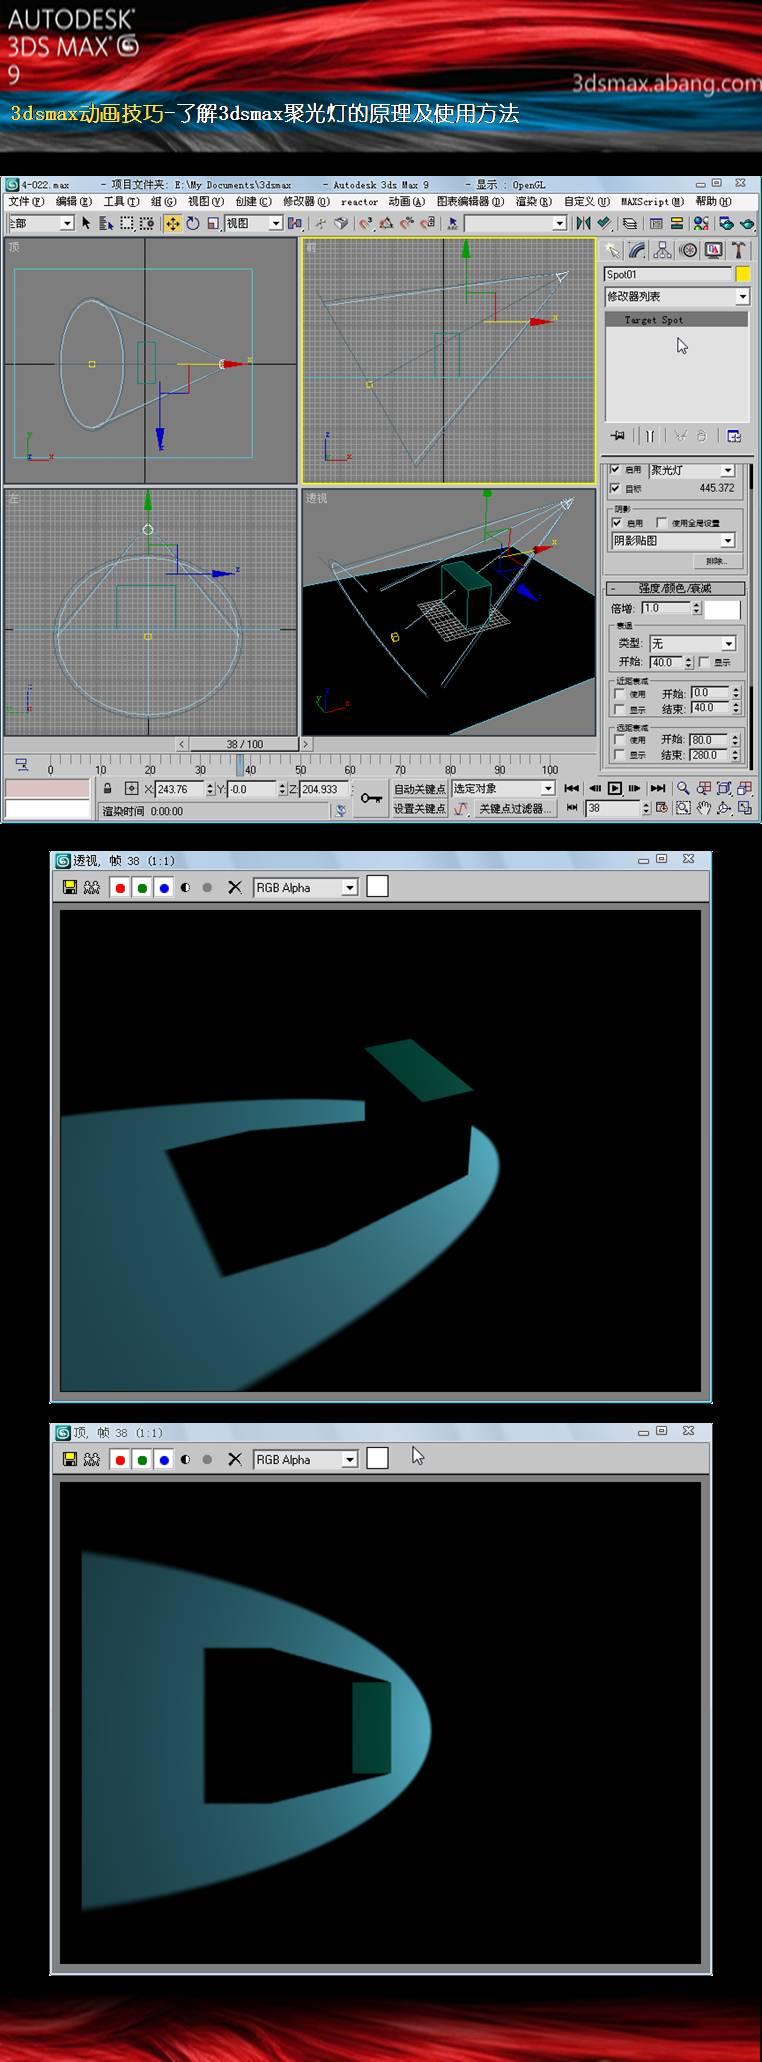Open Configure Modifier Sets icon
762x2062 pixels.
[x=733, y=436]
